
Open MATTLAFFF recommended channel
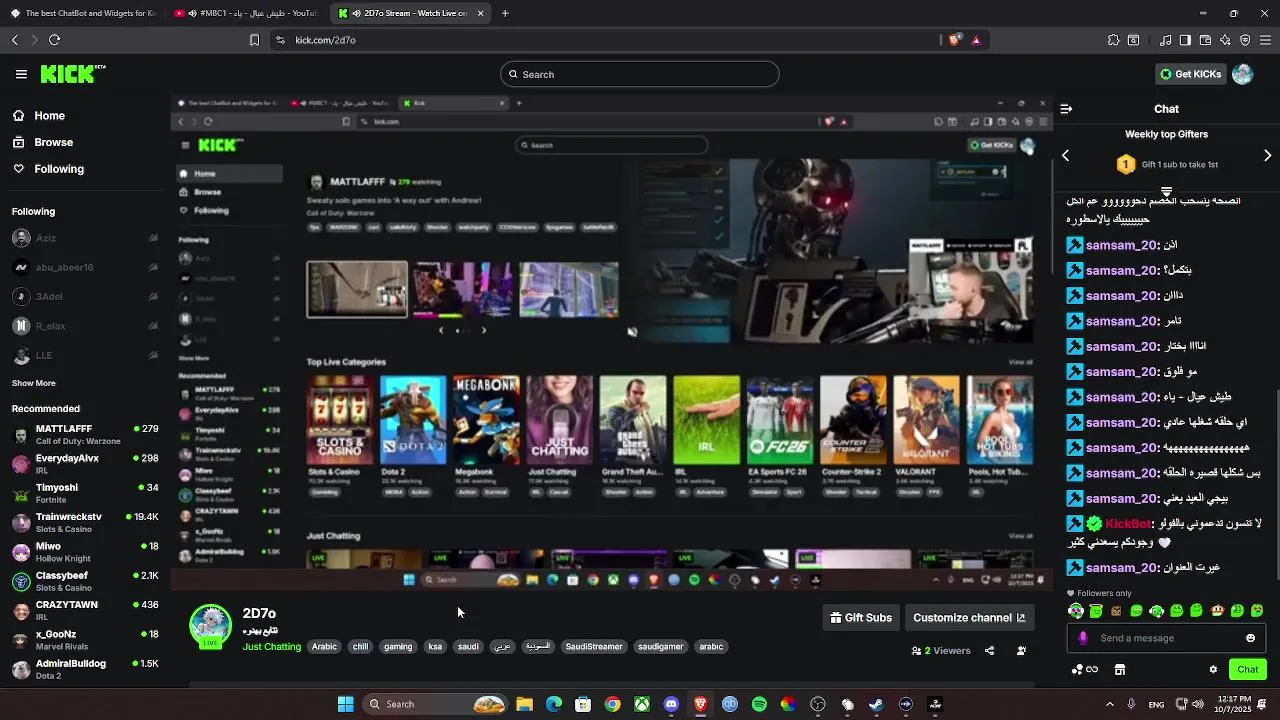(x=85, y=435)
